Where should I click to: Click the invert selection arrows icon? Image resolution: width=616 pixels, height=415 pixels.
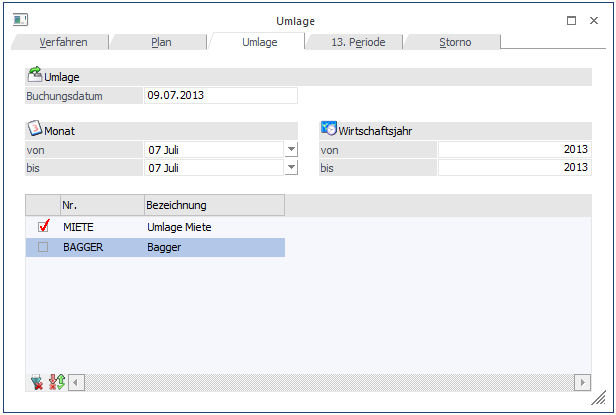pyautogui.click(x=55, y=382)
